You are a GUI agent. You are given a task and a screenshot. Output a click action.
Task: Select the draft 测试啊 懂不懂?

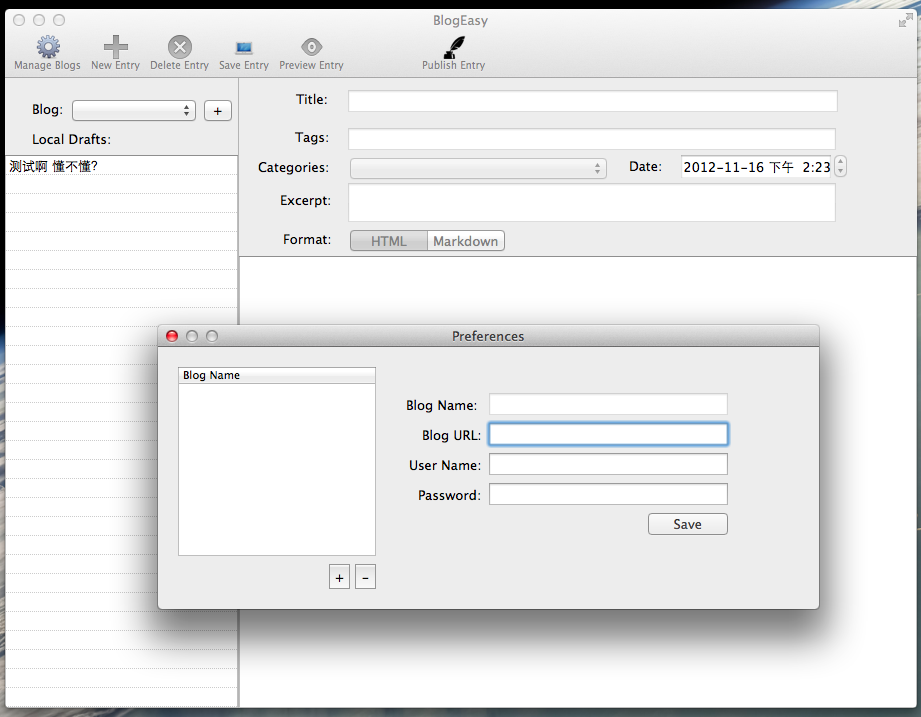tap(121, 166)
